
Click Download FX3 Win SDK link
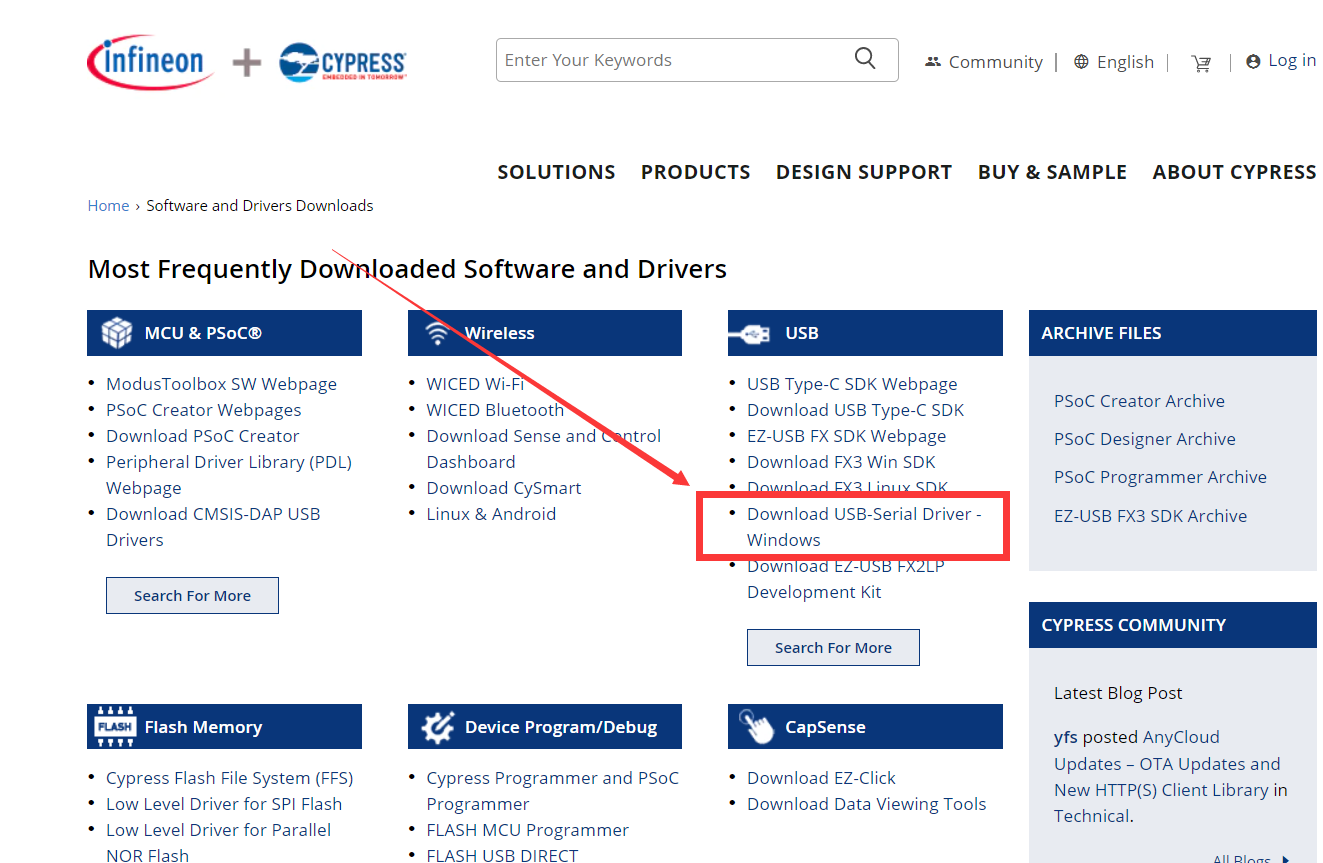coord(841,462)
